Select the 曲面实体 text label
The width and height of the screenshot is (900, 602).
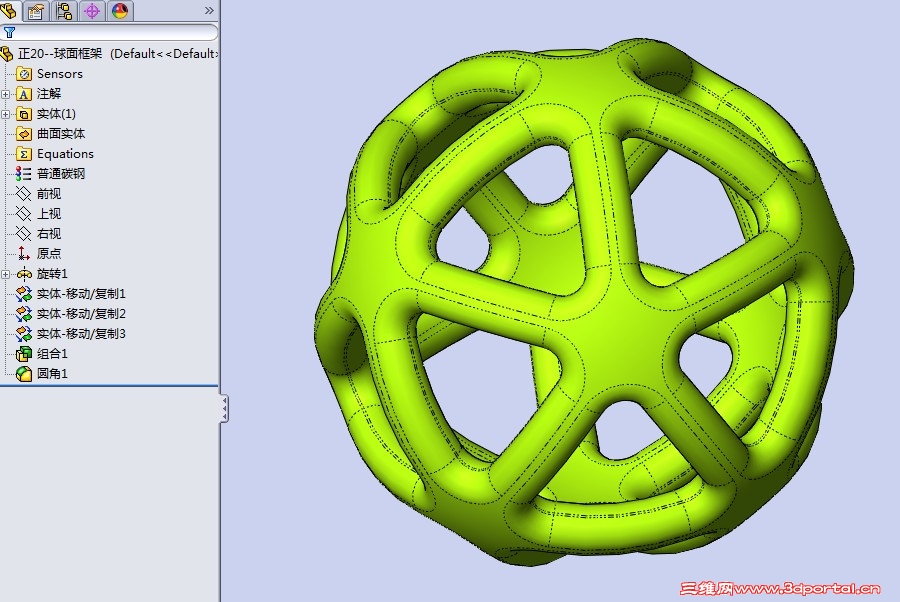[61, 134]
